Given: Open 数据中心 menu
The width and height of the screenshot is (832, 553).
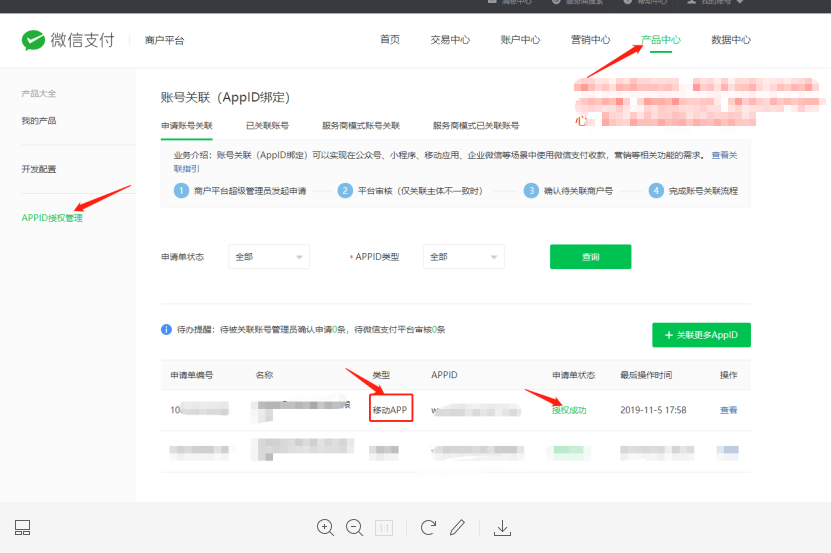Looking at the screenshot, I should [731, 40].
